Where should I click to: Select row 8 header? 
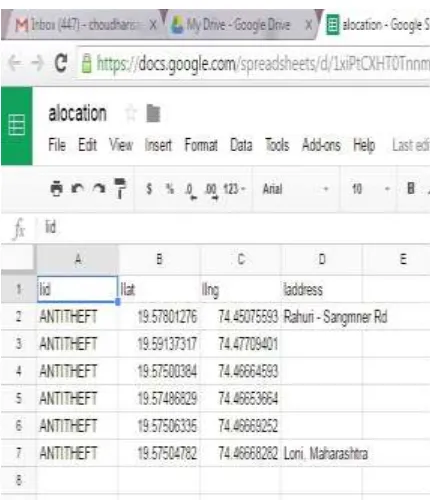(19, 480)
